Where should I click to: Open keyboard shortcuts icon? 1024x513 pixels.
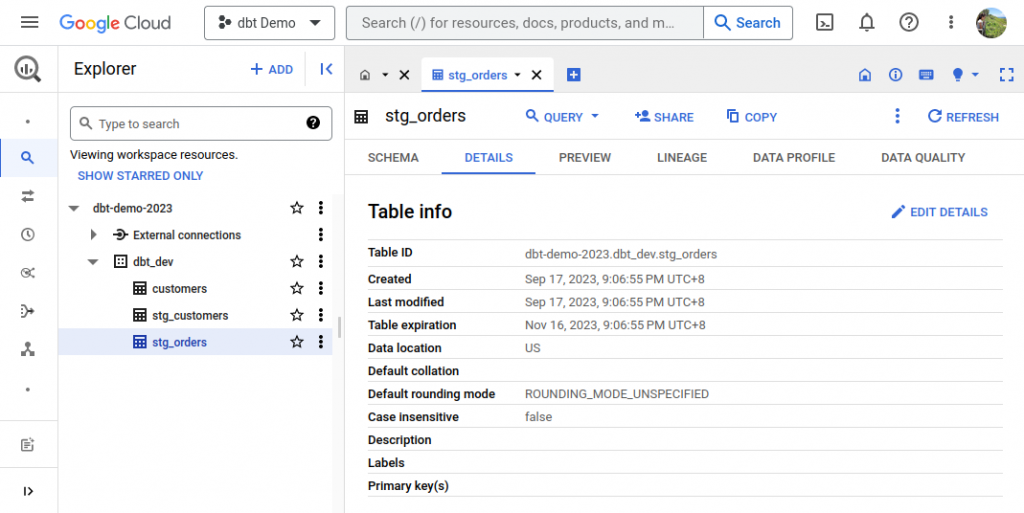click(x=926, y=75)
